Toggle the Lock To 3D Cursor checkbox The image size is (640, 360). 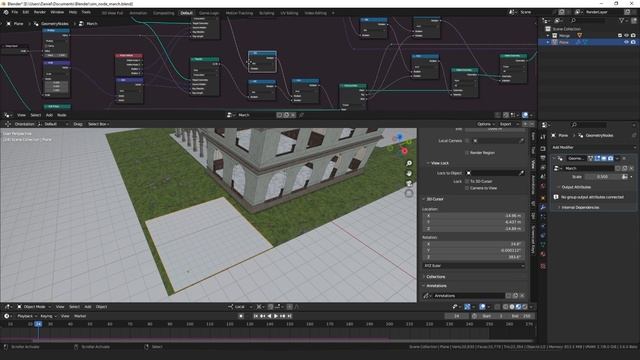pos(467,181)
